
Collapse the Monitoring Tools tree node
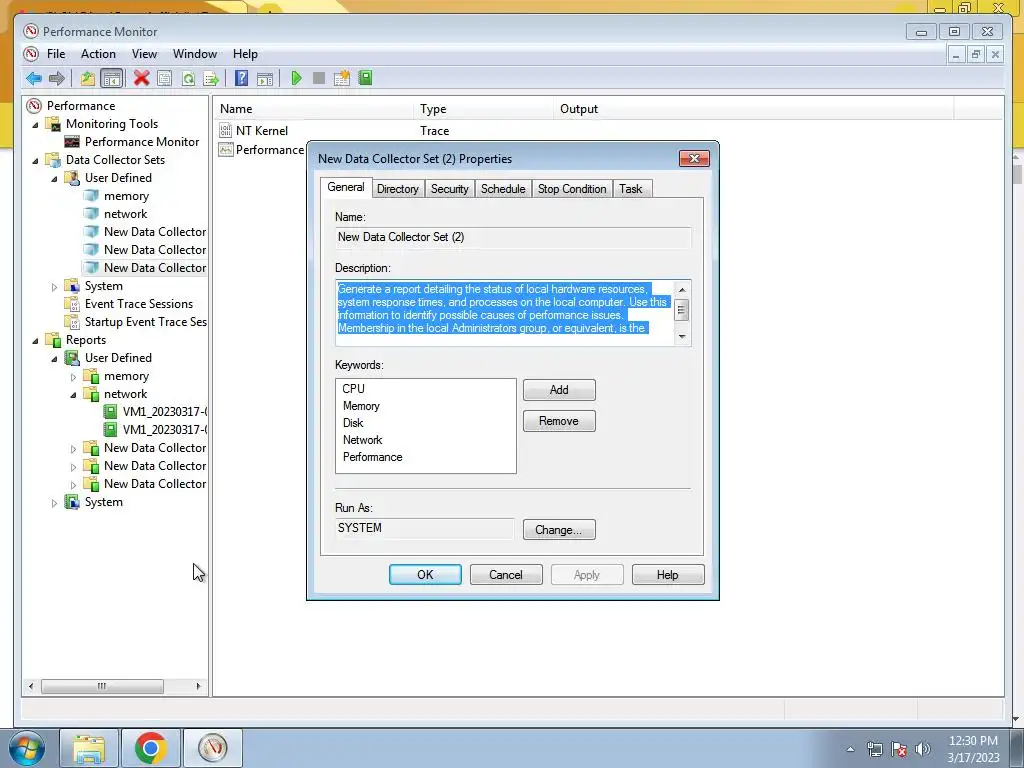[x=35, y=125]
